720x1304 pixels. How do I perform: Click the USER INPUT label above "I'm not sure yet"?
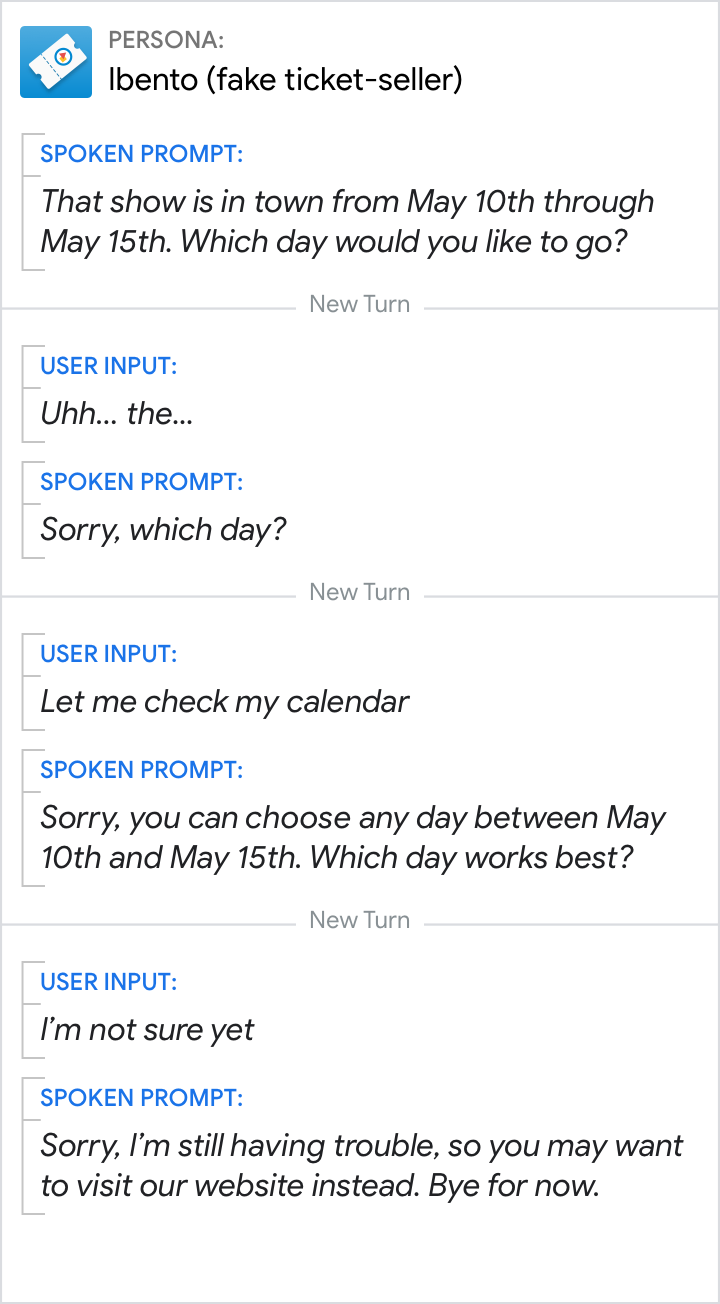pyautogui.click(x=108, y=982)
